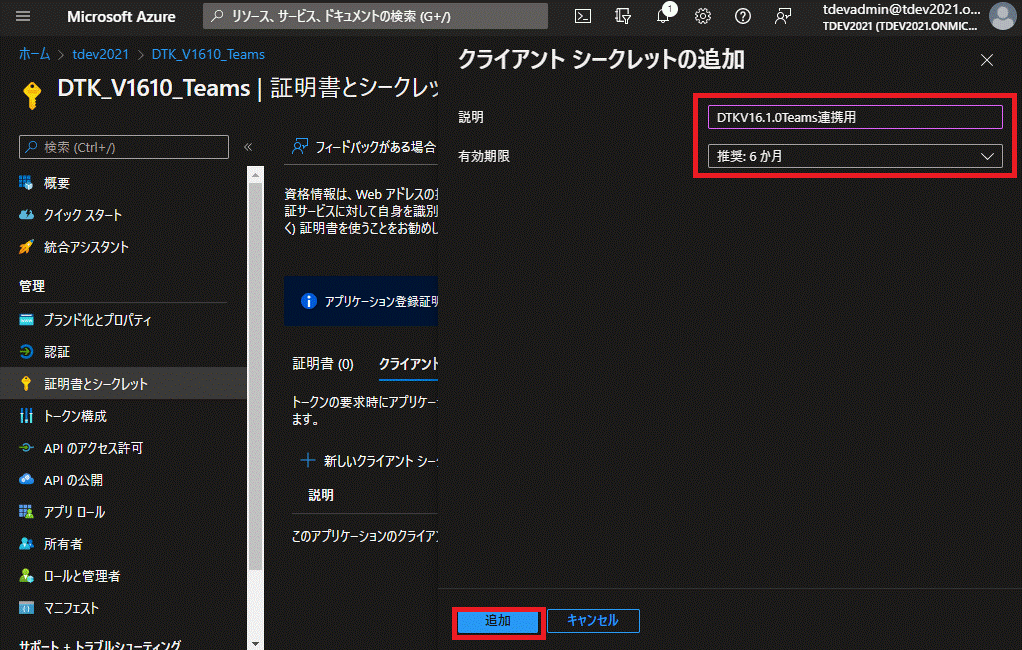
Task: Click the side menu scrollbar thumb
Action: point(256,376)
